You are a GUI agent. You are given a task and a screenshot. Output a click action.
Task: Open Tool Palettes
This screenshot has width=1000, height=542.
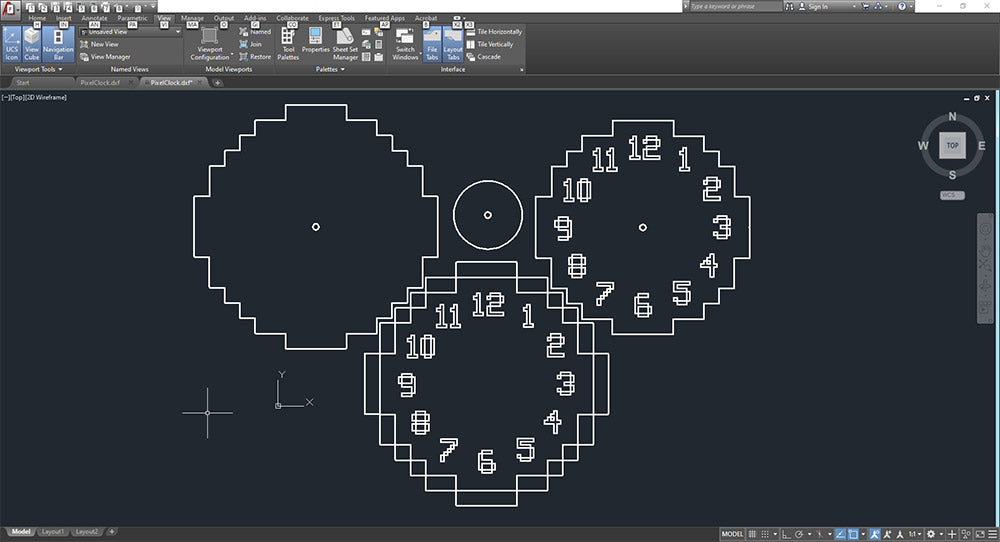click(288, 44)
